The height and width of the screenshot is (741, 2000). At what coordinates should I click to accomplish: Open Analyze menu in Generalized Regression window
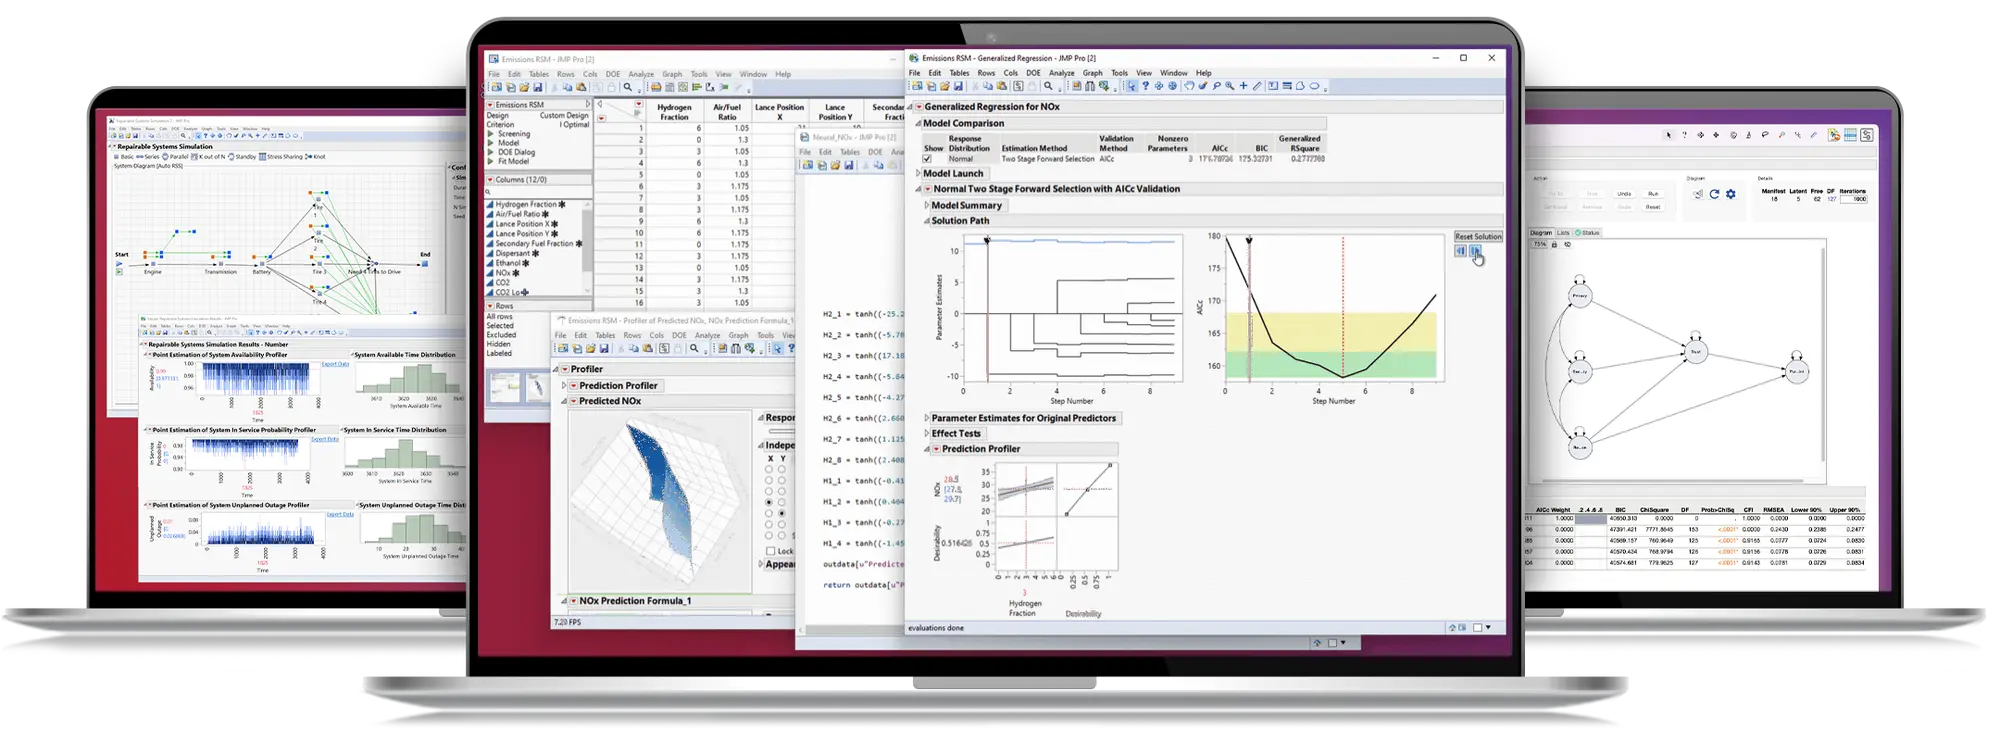(x=1061, y=73)
